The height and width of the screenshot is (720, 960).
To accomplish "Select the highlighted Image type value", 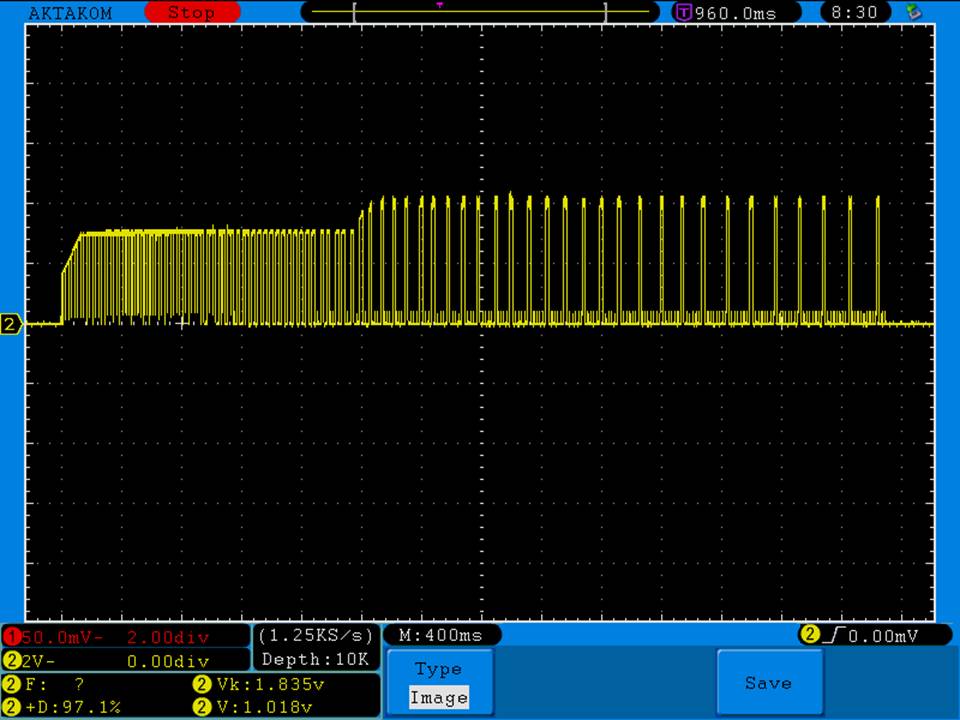I will click(439, 698).
